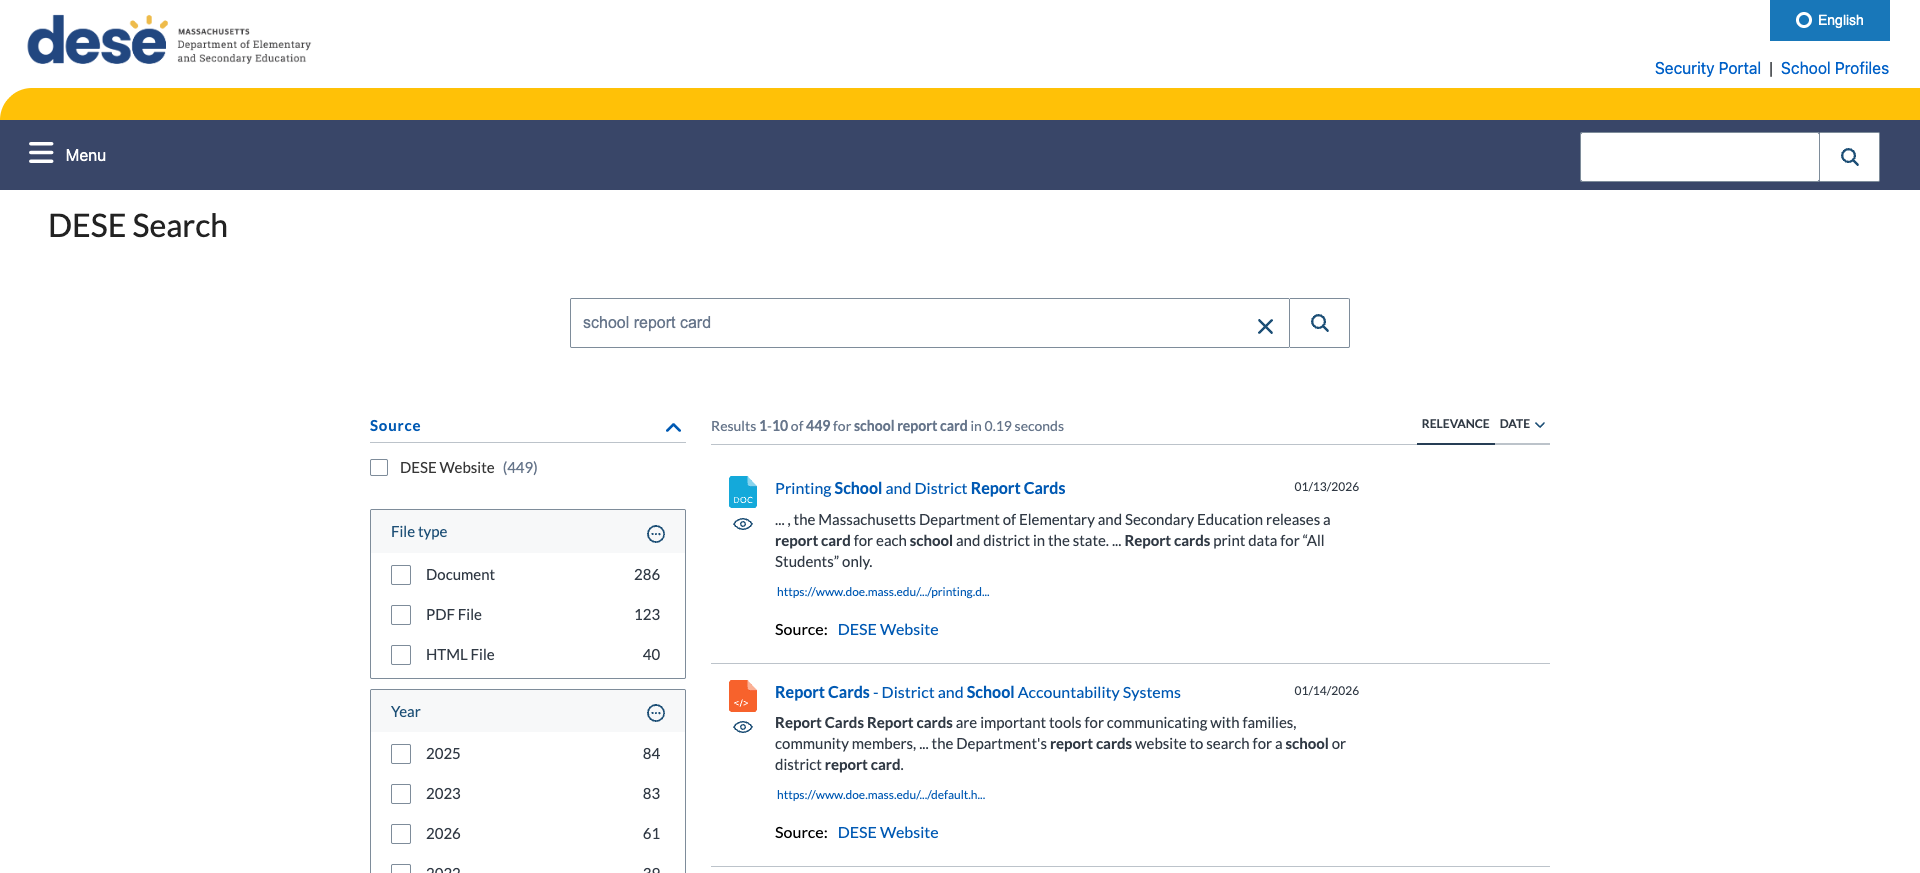
Task: Click DESE Website source under Report Cards result
Action: [888, 832]
